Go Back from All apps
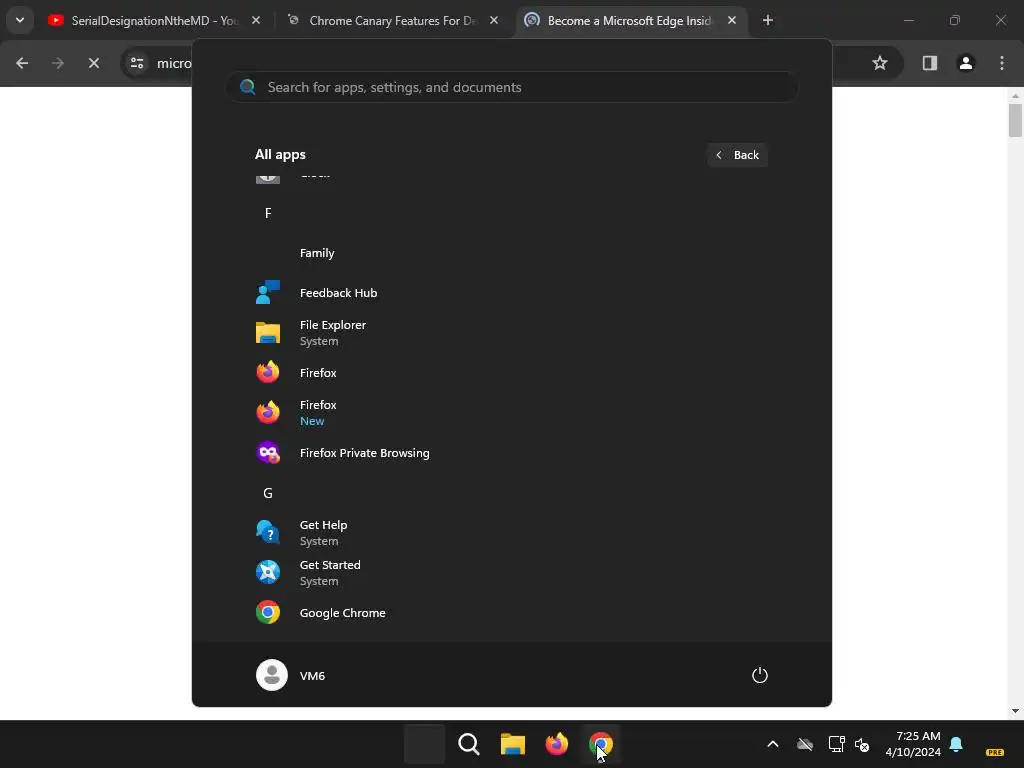The height and width of the screenshot is (768, 1024). (737, 155)
